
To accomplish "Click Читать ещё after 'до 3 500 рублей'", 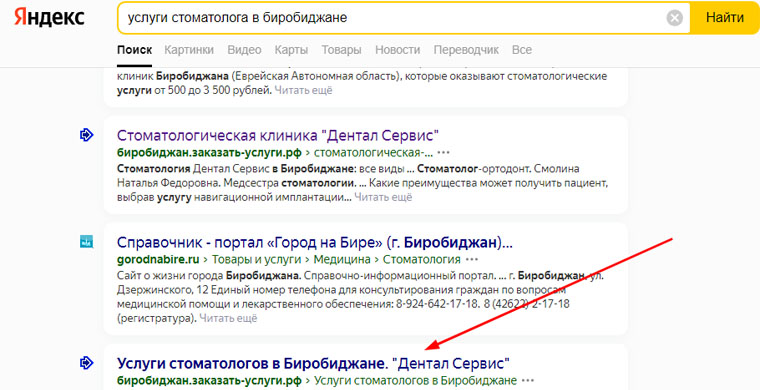I will [x=303, y=91].
